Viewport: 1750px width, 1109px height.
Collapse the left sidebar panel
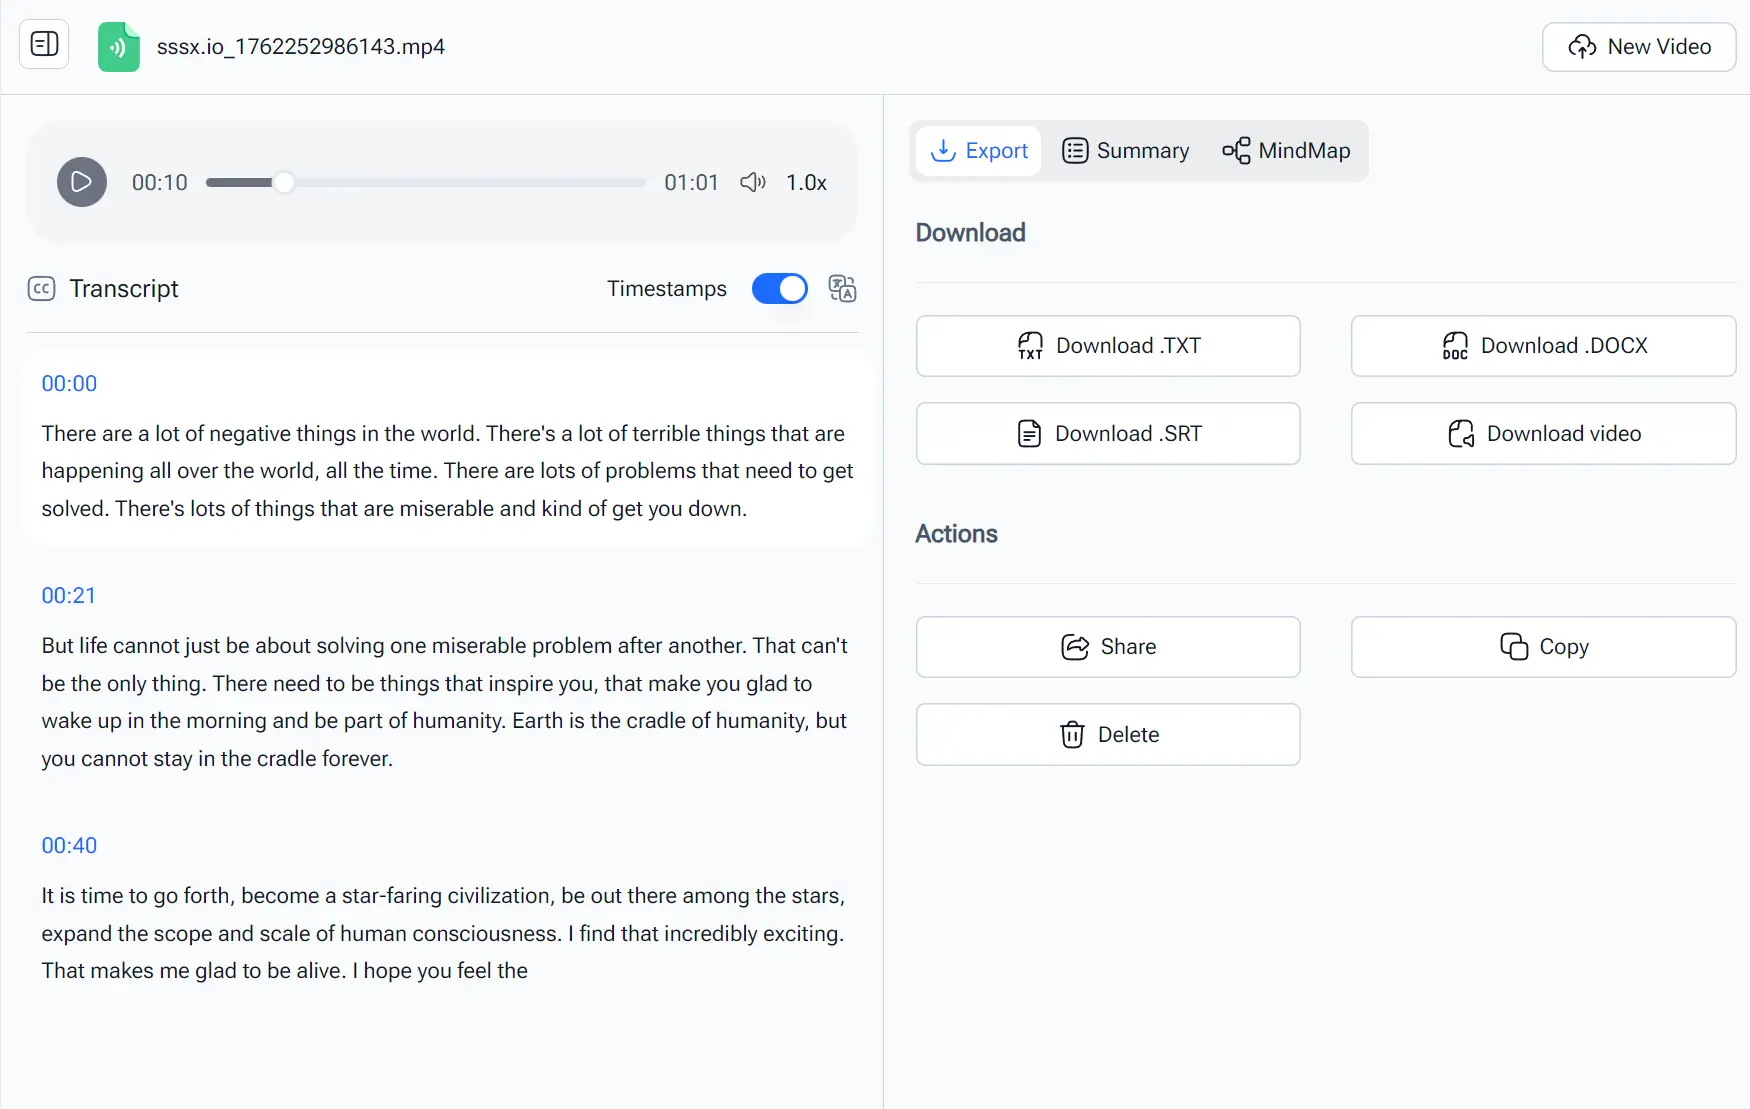(43, 44)
